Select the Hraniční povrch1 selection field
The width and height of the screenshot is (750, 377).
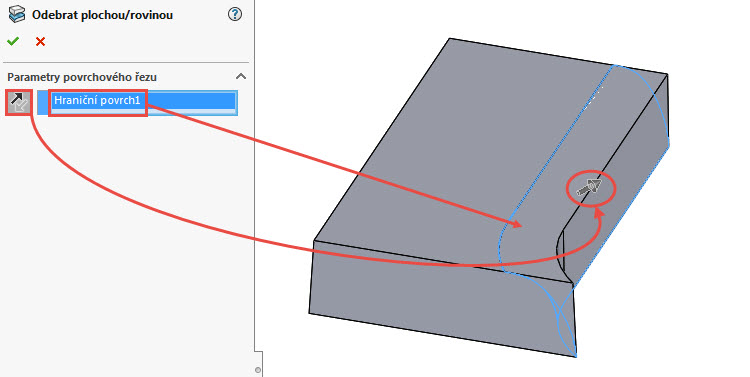click(x=137, y=102)
